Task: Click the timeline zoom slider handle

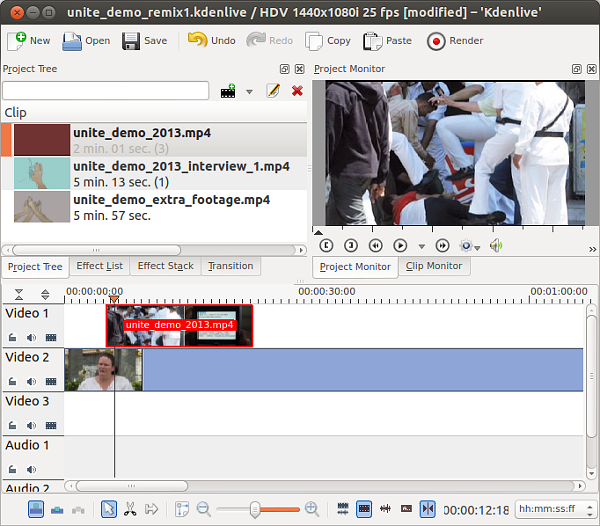Action: click(254, 509)
